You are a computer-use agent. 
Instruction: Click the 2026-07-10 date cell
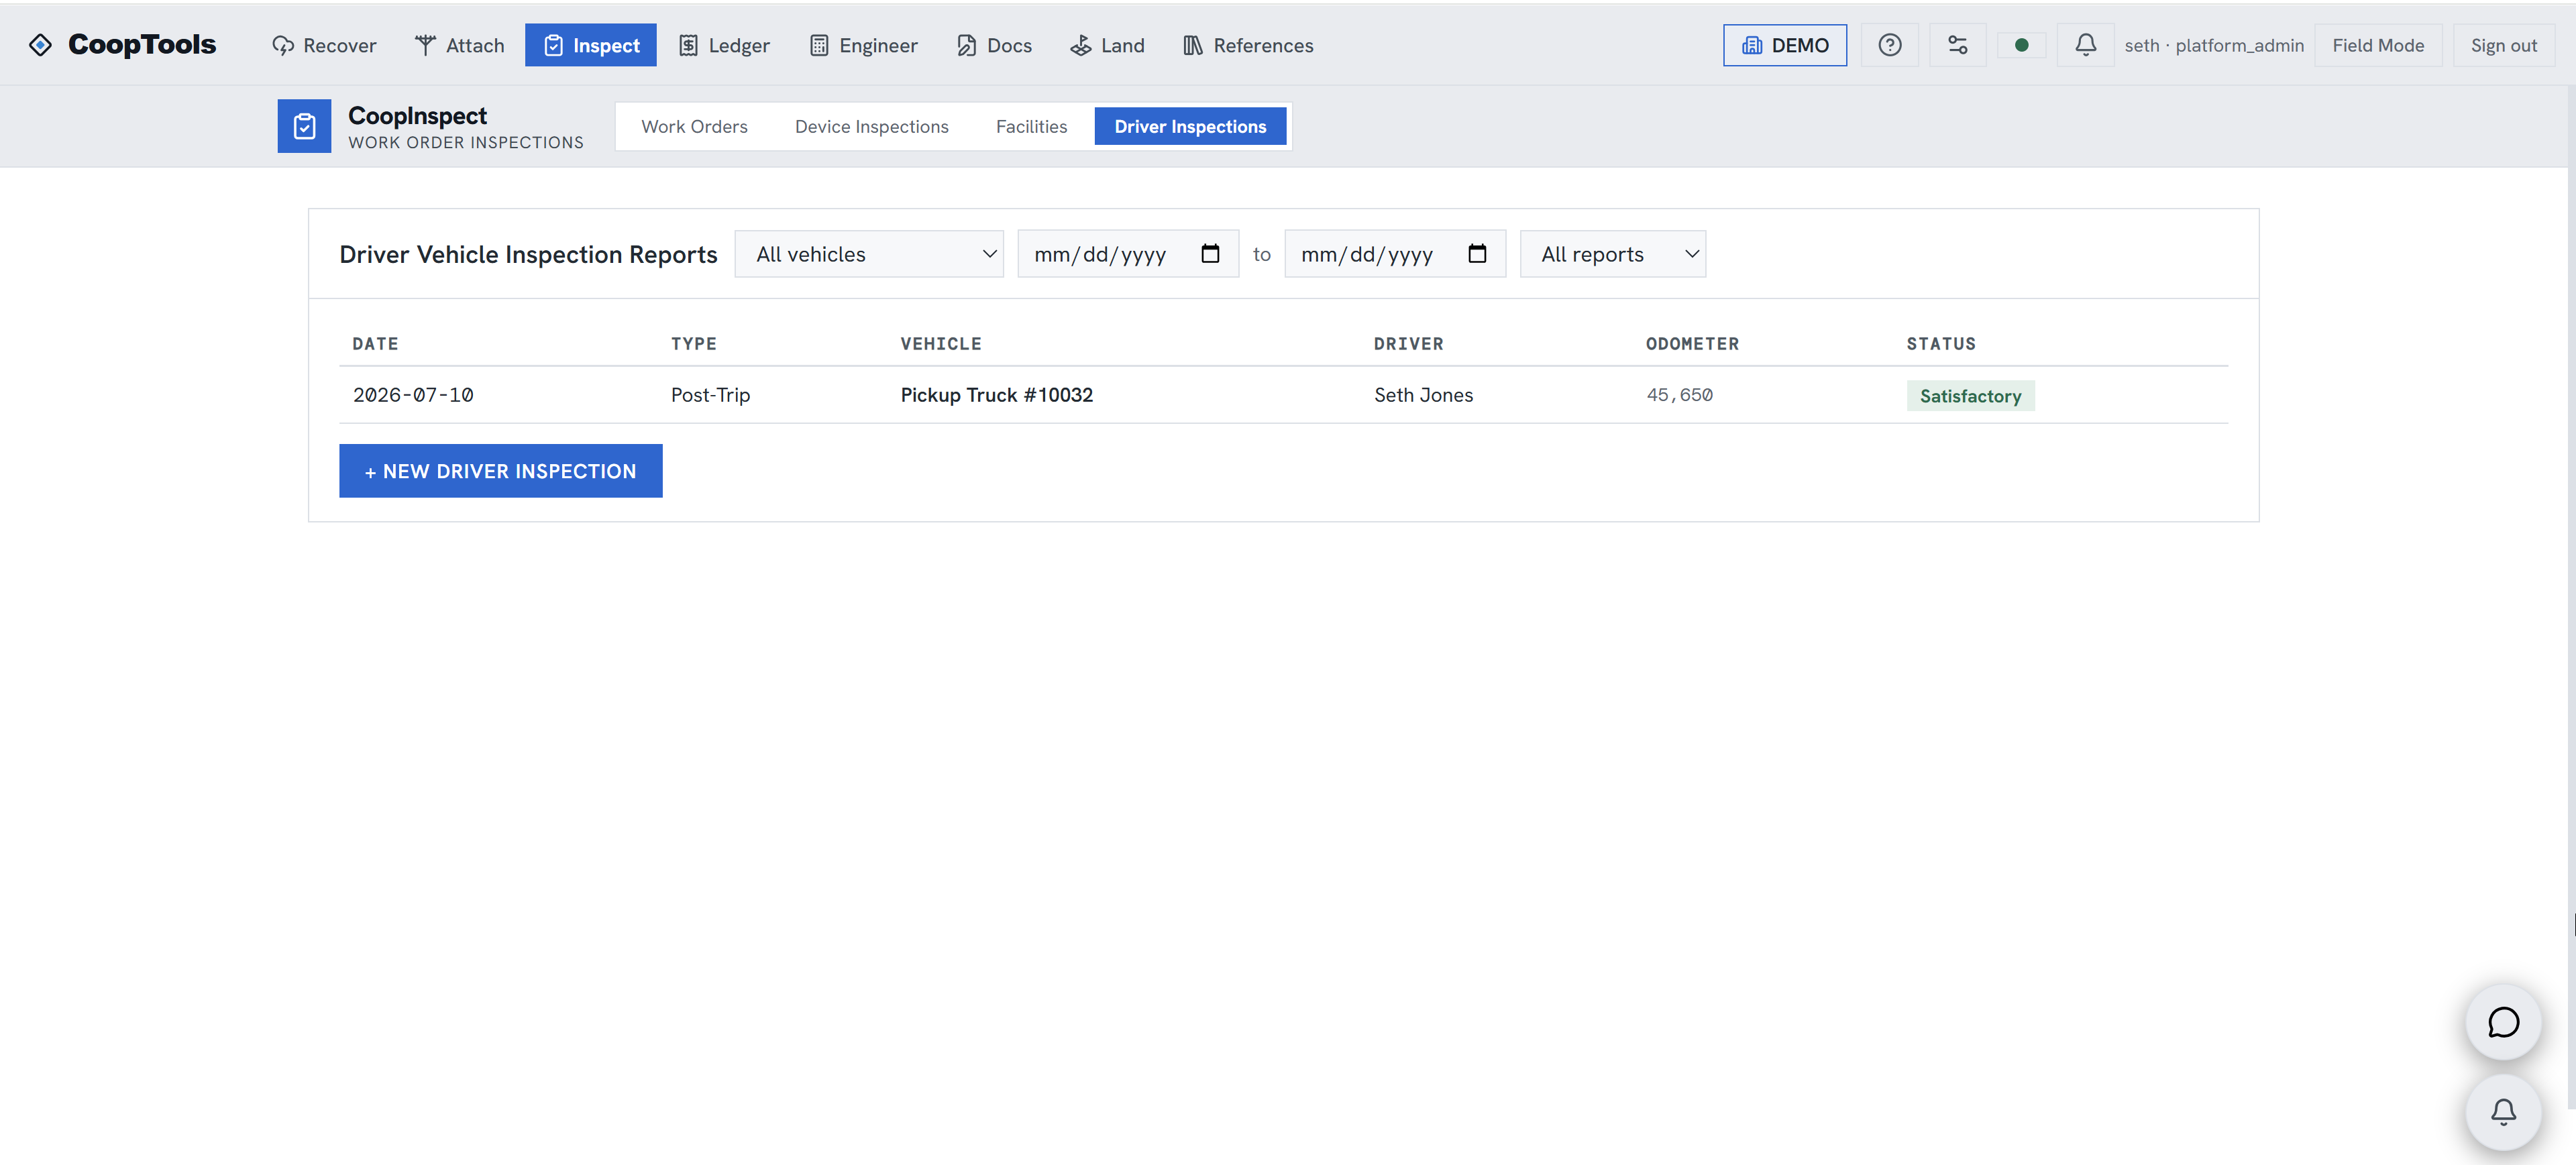point(413,395)
